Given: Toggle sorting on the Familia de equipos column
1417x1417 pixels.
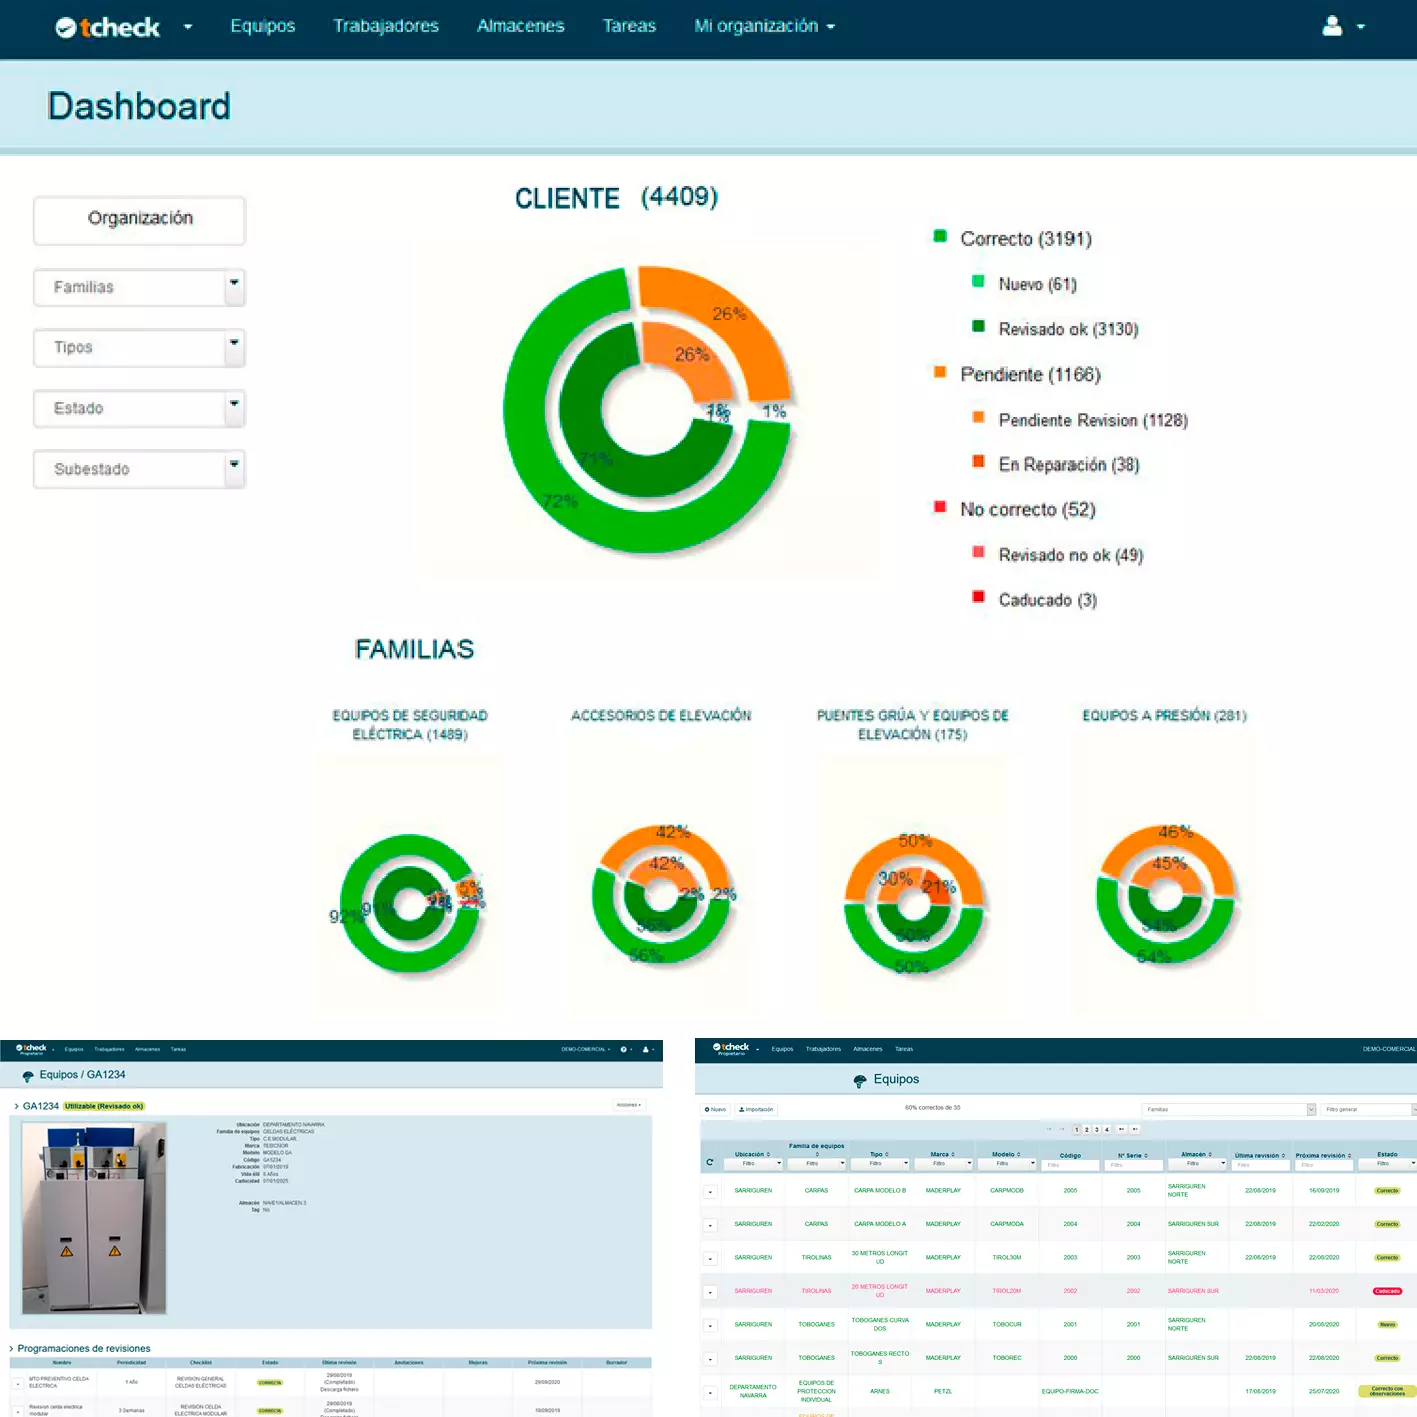Looking at the screenshot, I should point(817,1153).
